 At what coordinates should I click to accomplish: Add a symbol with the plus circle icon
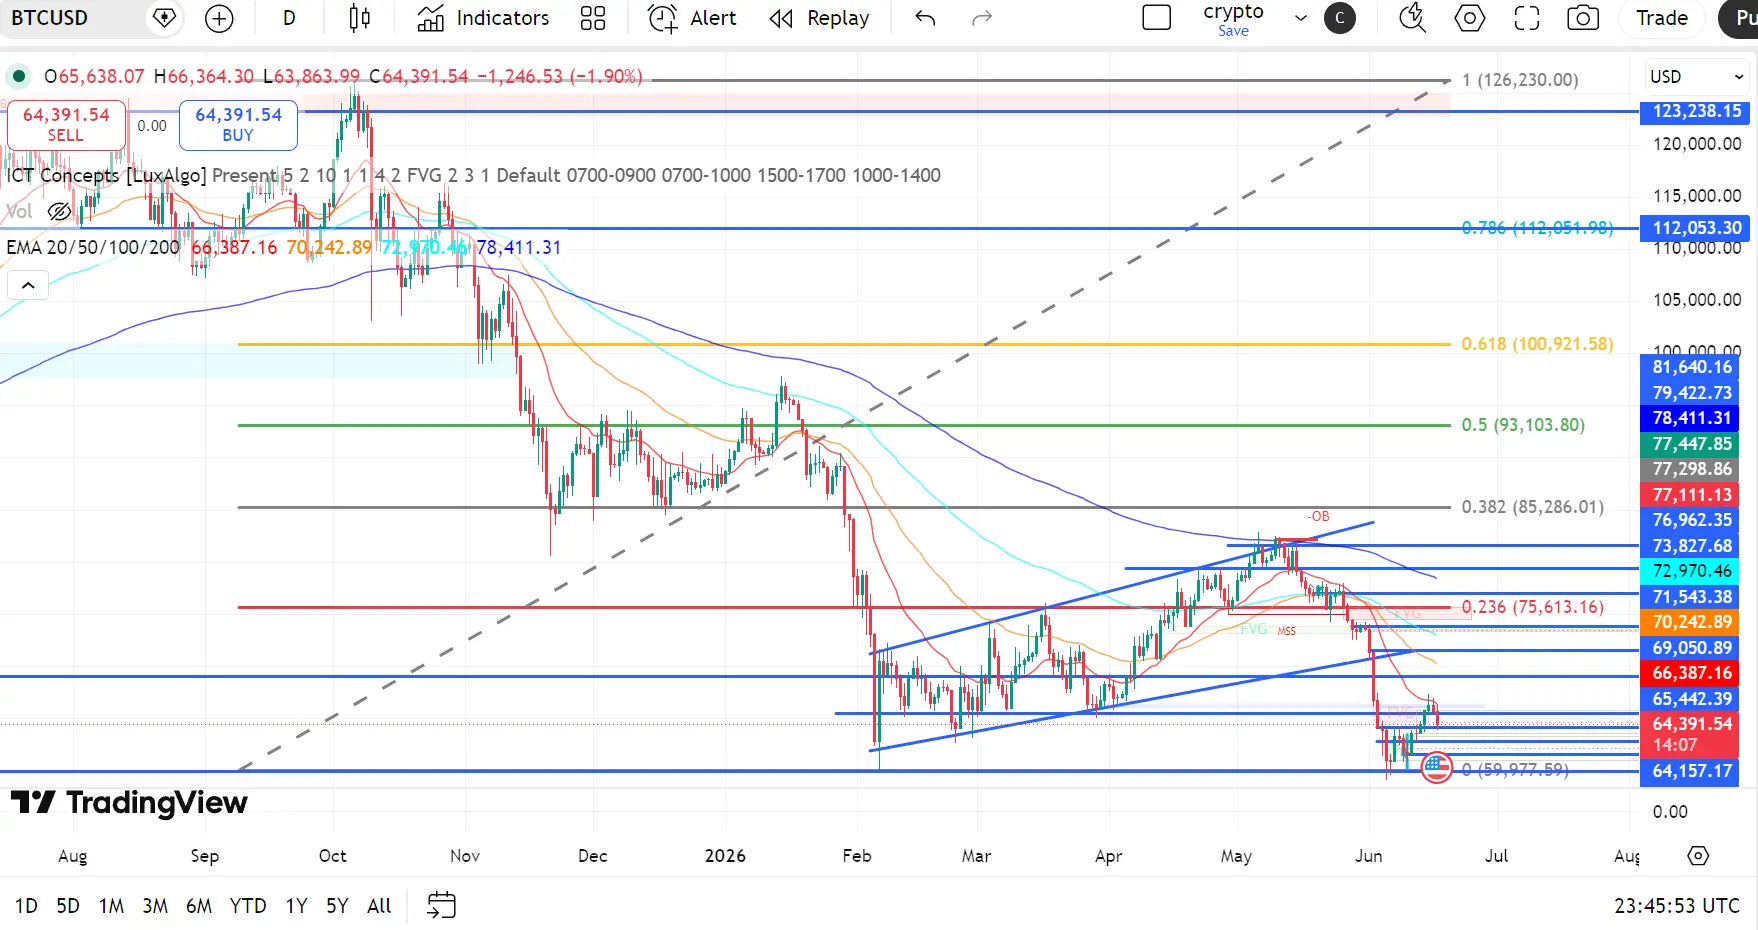point(219,18)
